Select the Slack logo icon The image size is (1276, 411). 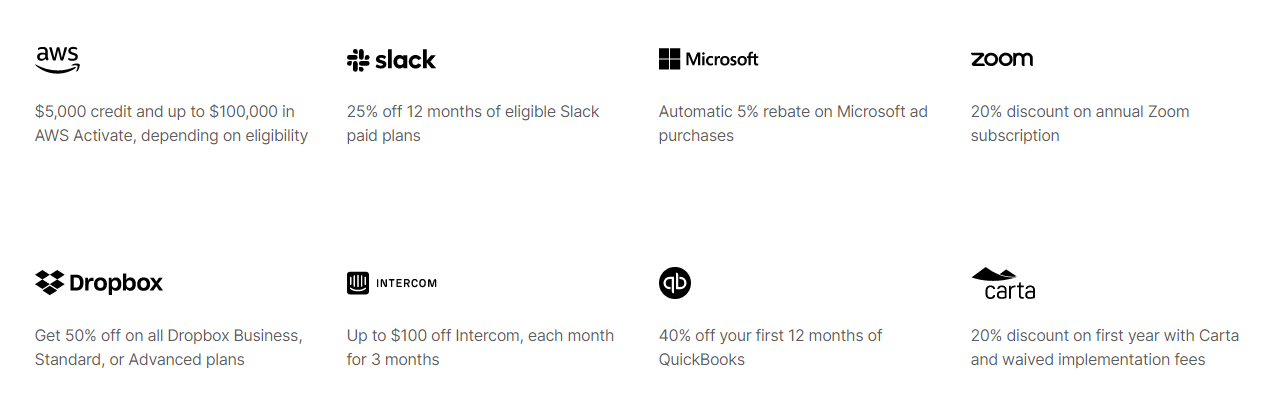point(358,60)
